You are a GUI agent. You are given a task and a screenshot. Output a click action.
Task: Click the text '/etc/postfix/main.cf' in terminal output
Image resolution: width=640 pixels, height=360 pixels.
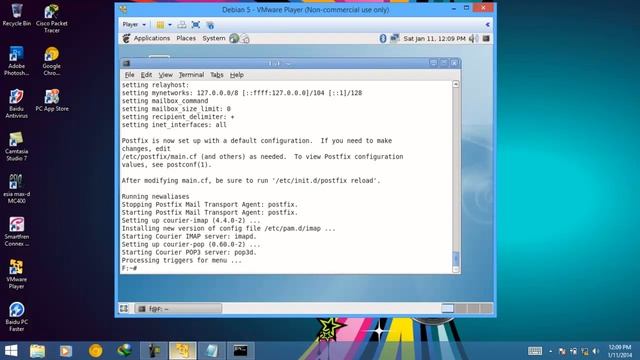tap(160, 157)
